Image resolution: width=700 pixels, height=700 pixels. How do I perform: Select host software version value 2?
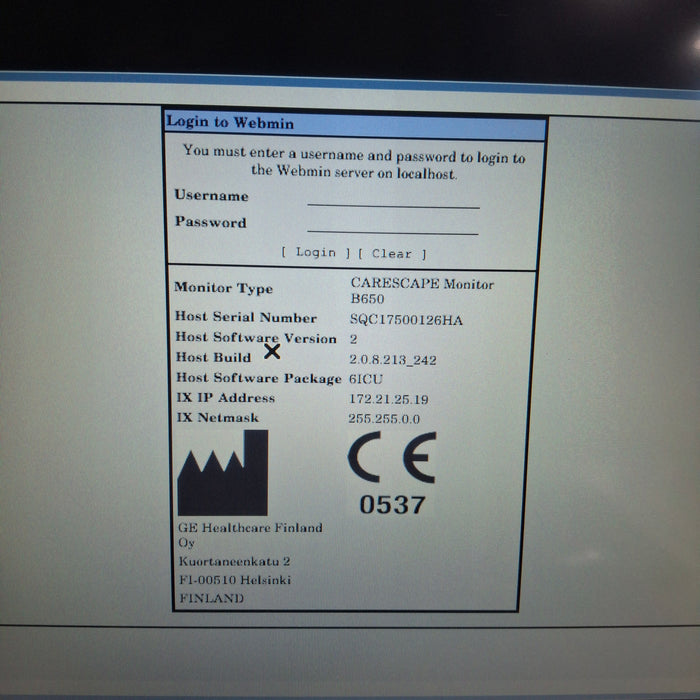click(x=353, y=339)
